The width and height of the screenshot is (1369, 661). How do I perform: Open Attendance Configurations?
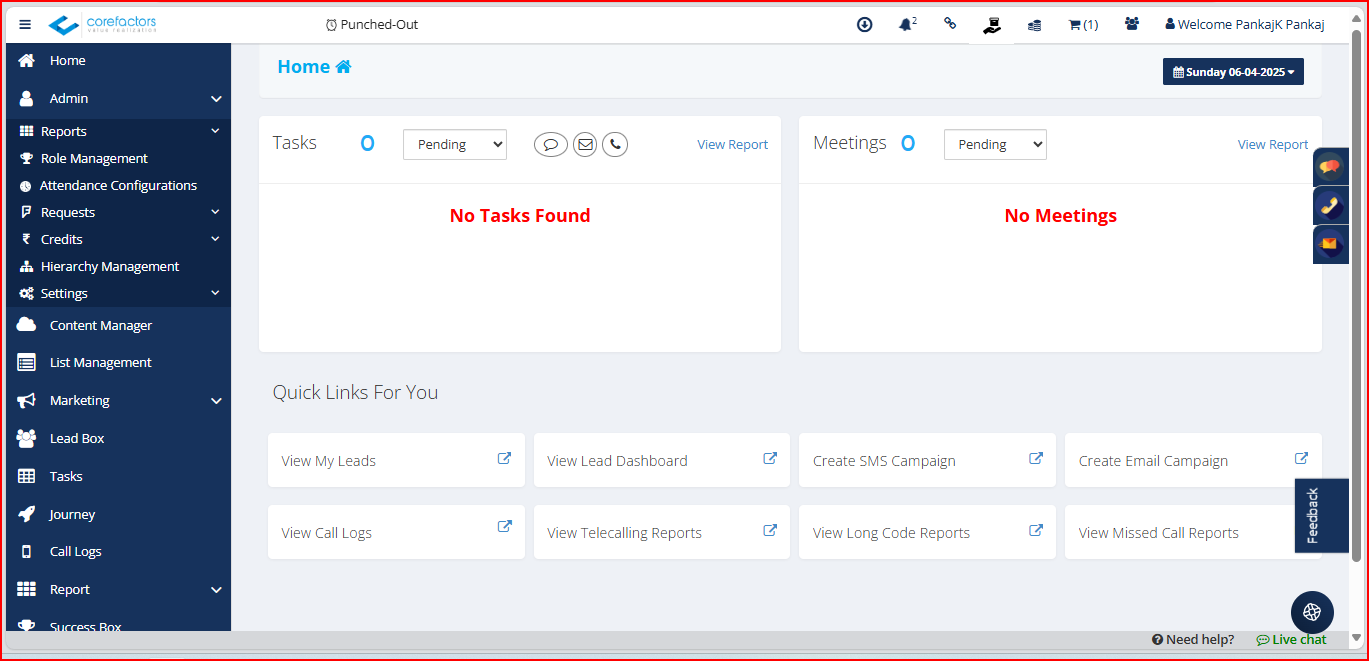pyautogui.click(x=118, y=186)
